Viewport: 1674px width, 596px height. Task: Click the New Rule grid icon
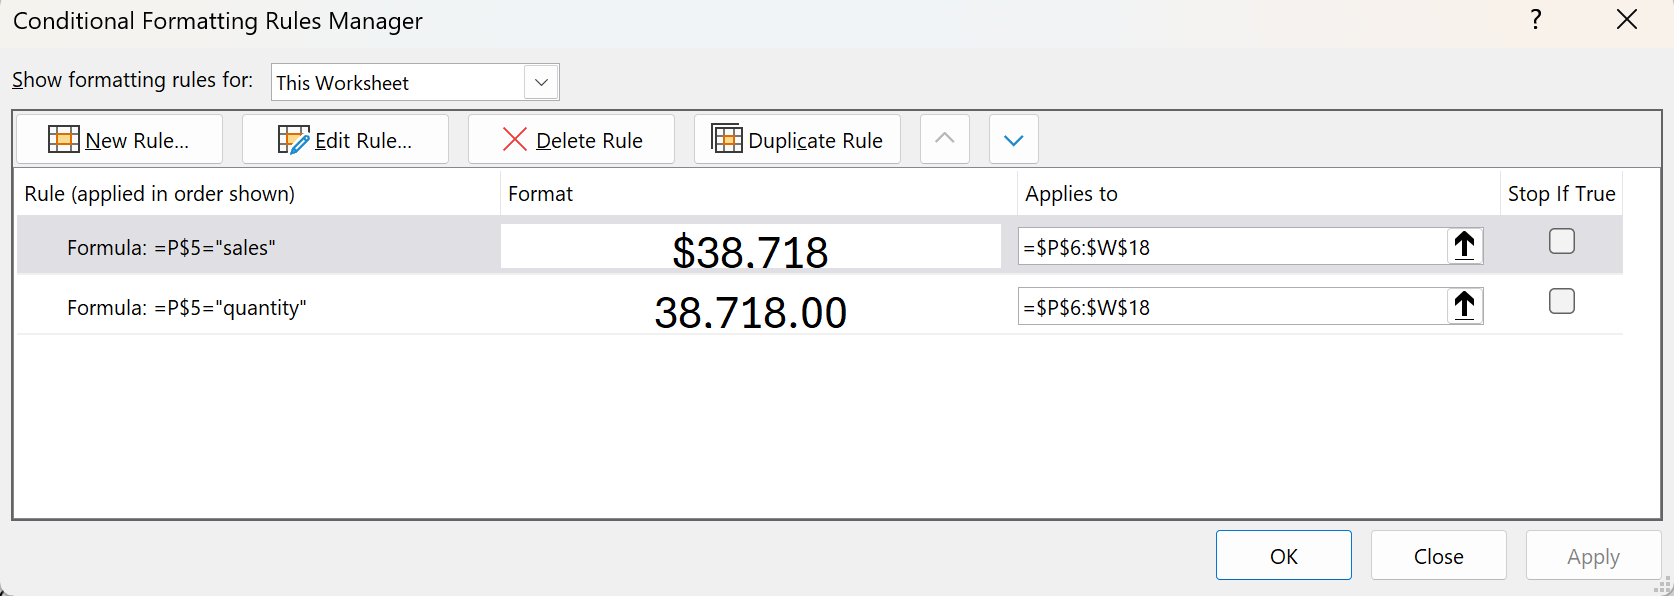coord(64,139)
